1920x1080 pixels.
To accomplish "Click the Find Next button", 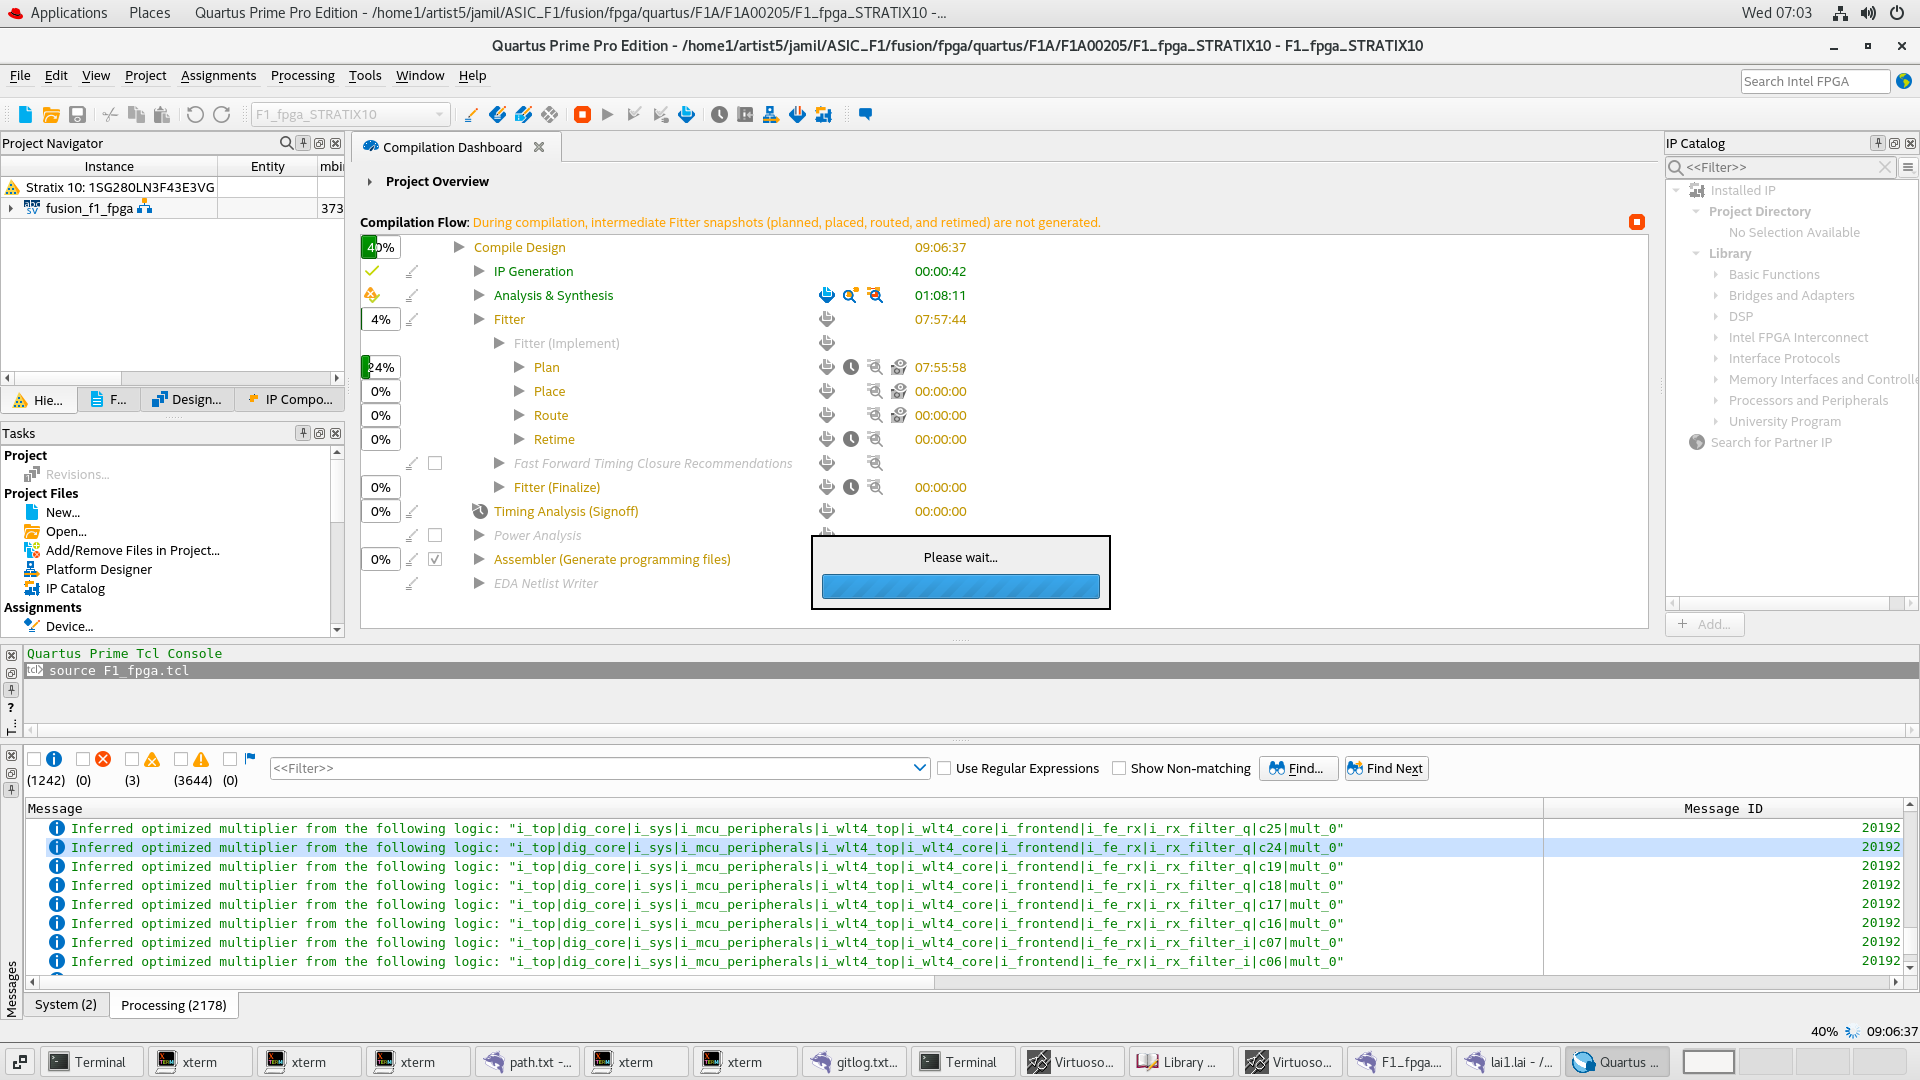I will (1385, 768).
